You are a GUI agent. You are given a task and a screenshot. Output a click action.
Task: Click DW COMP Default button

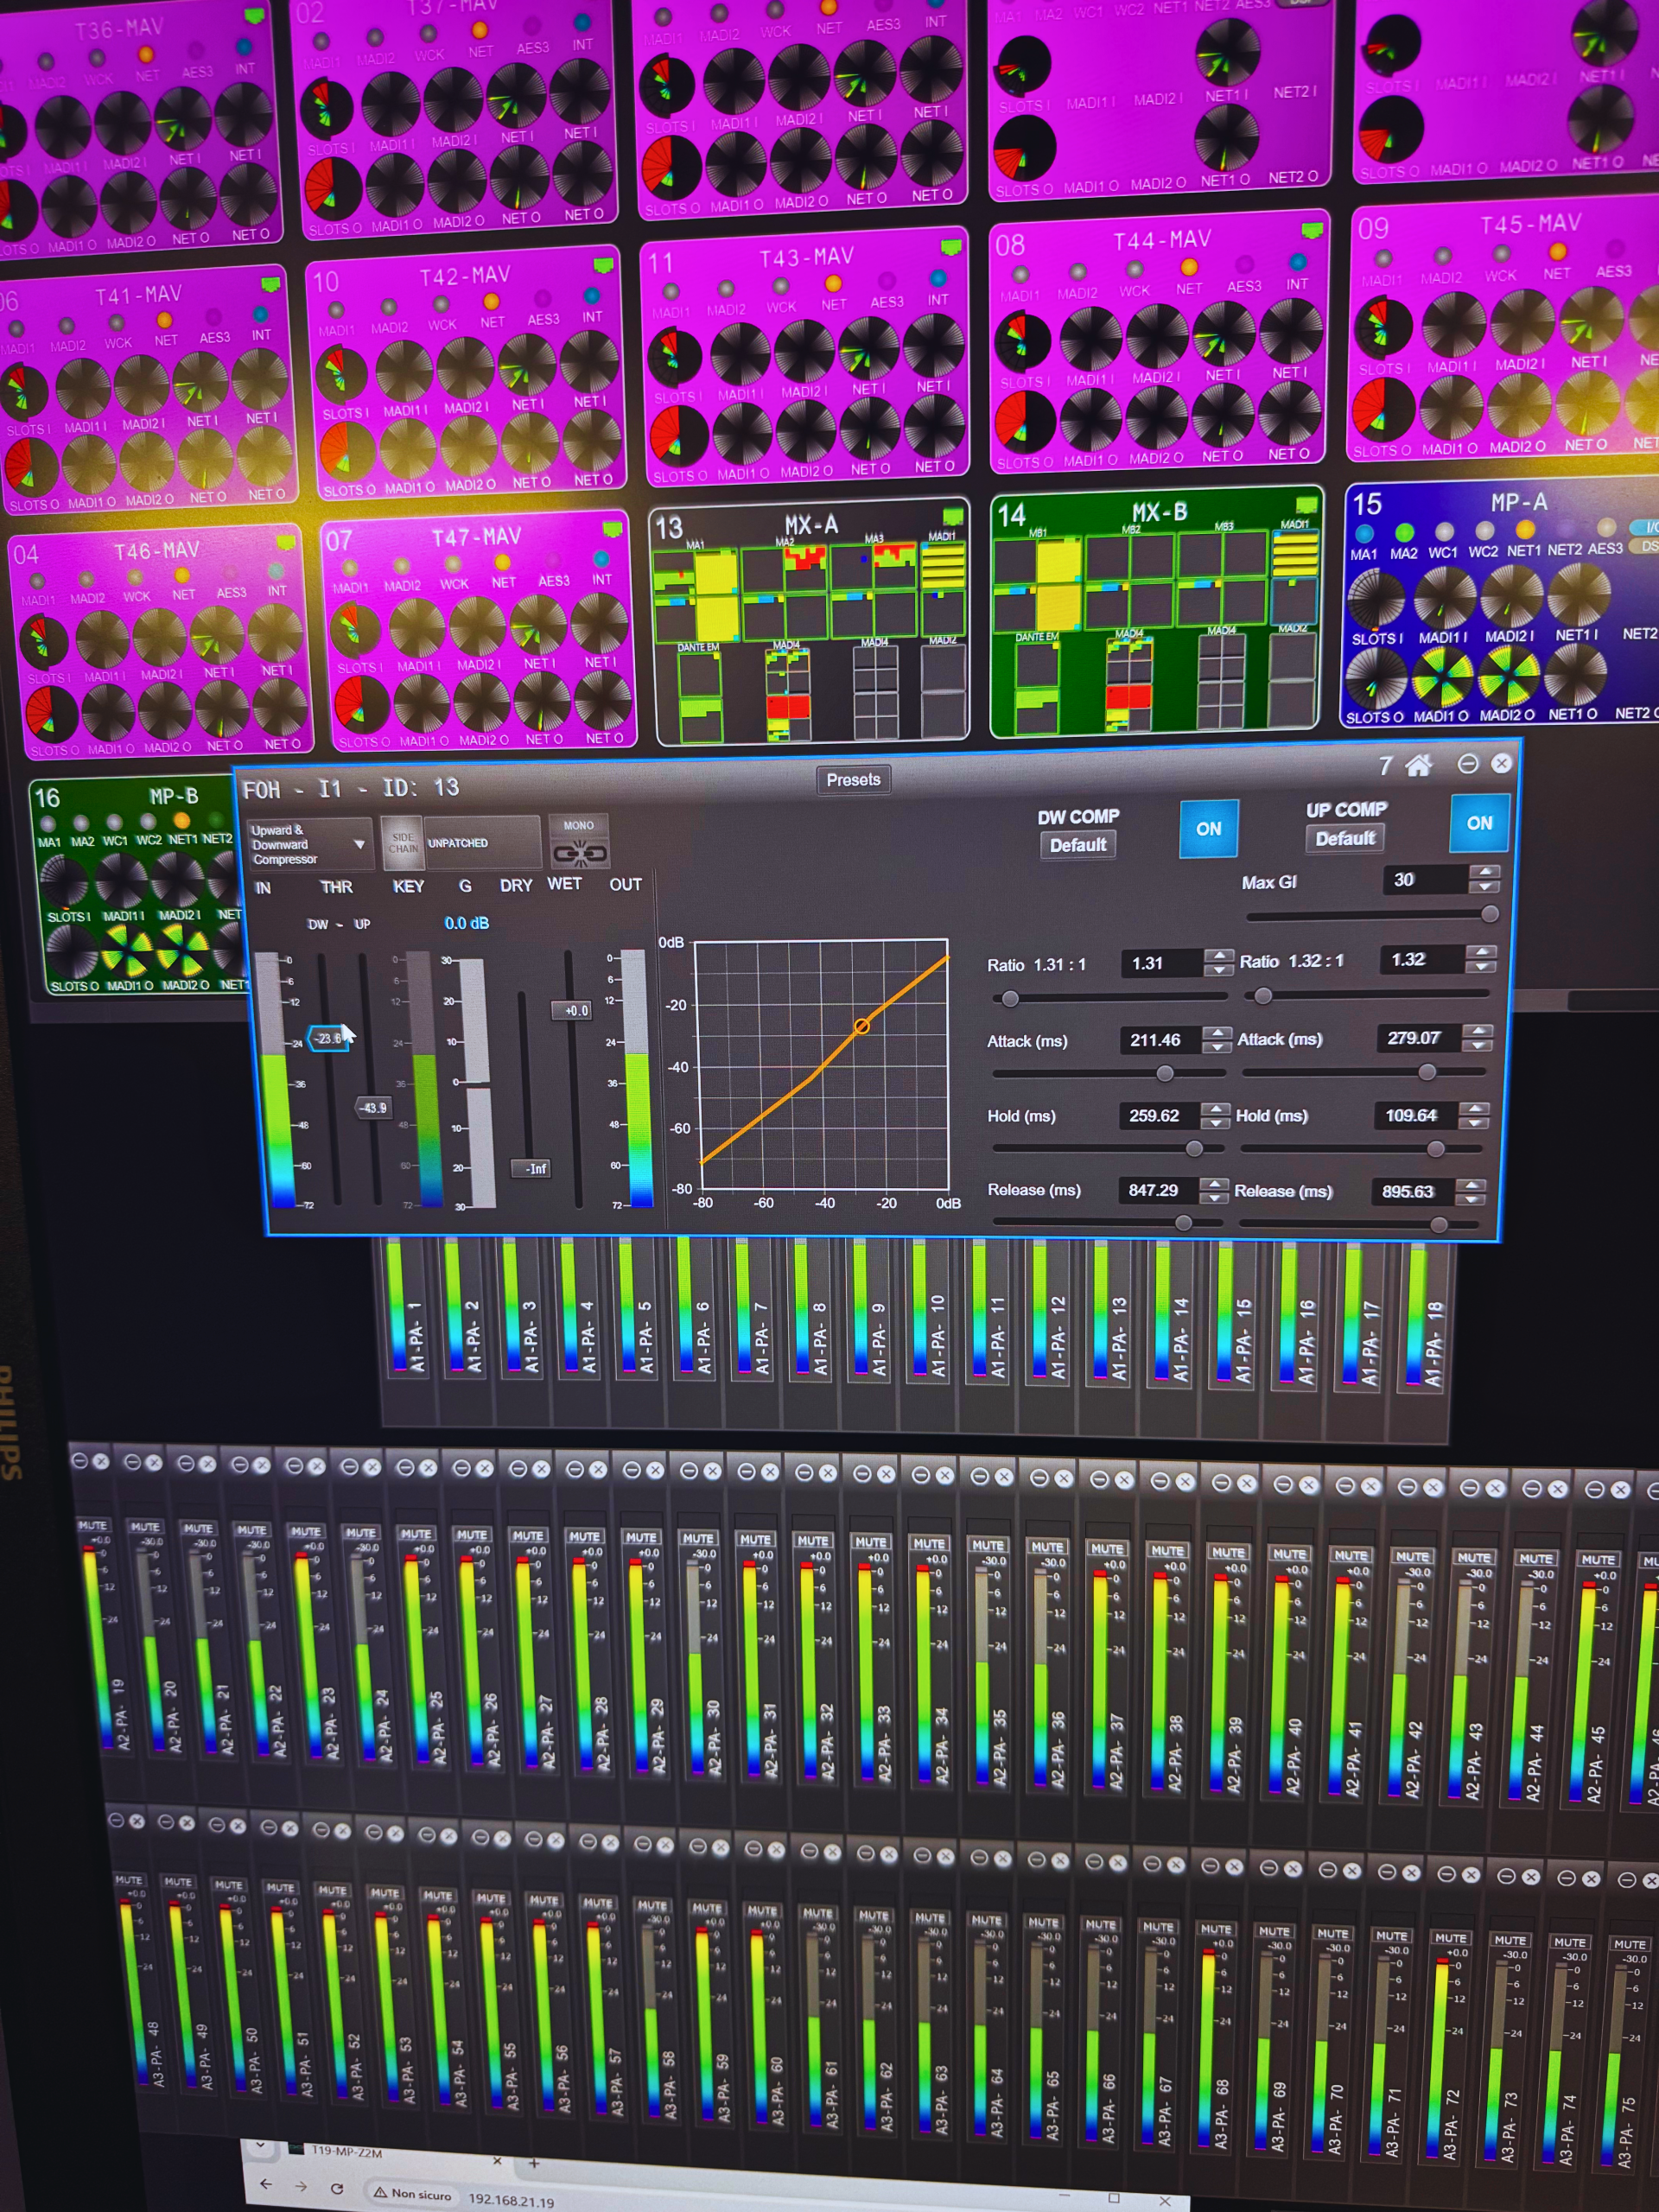[x=1077, y=845]
